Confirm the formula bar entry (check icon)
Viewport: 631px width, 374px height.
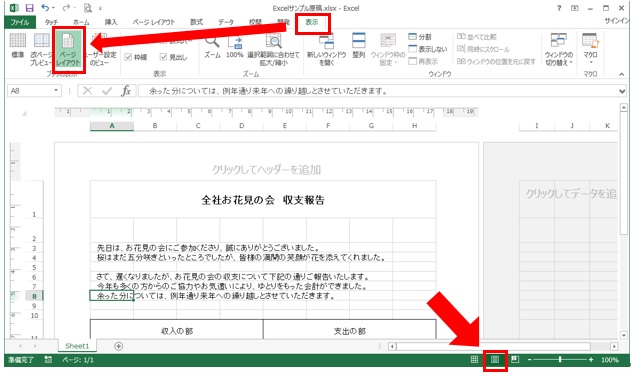pos(107,91)
